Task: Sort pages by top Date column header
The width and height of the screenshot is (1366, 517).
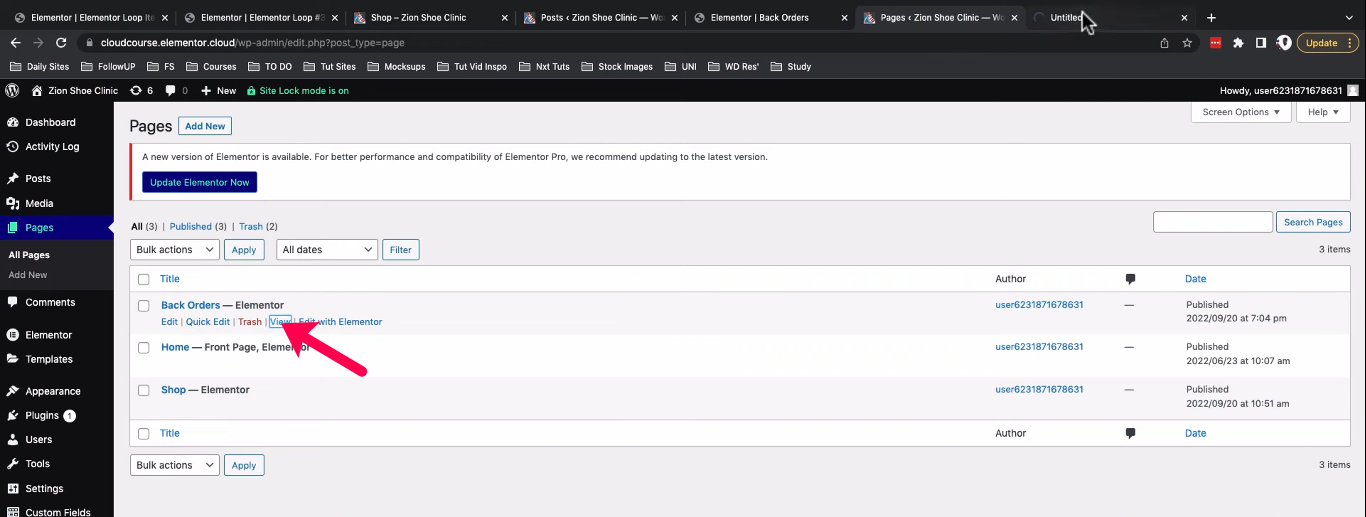Action: [x=1196, y=278]
